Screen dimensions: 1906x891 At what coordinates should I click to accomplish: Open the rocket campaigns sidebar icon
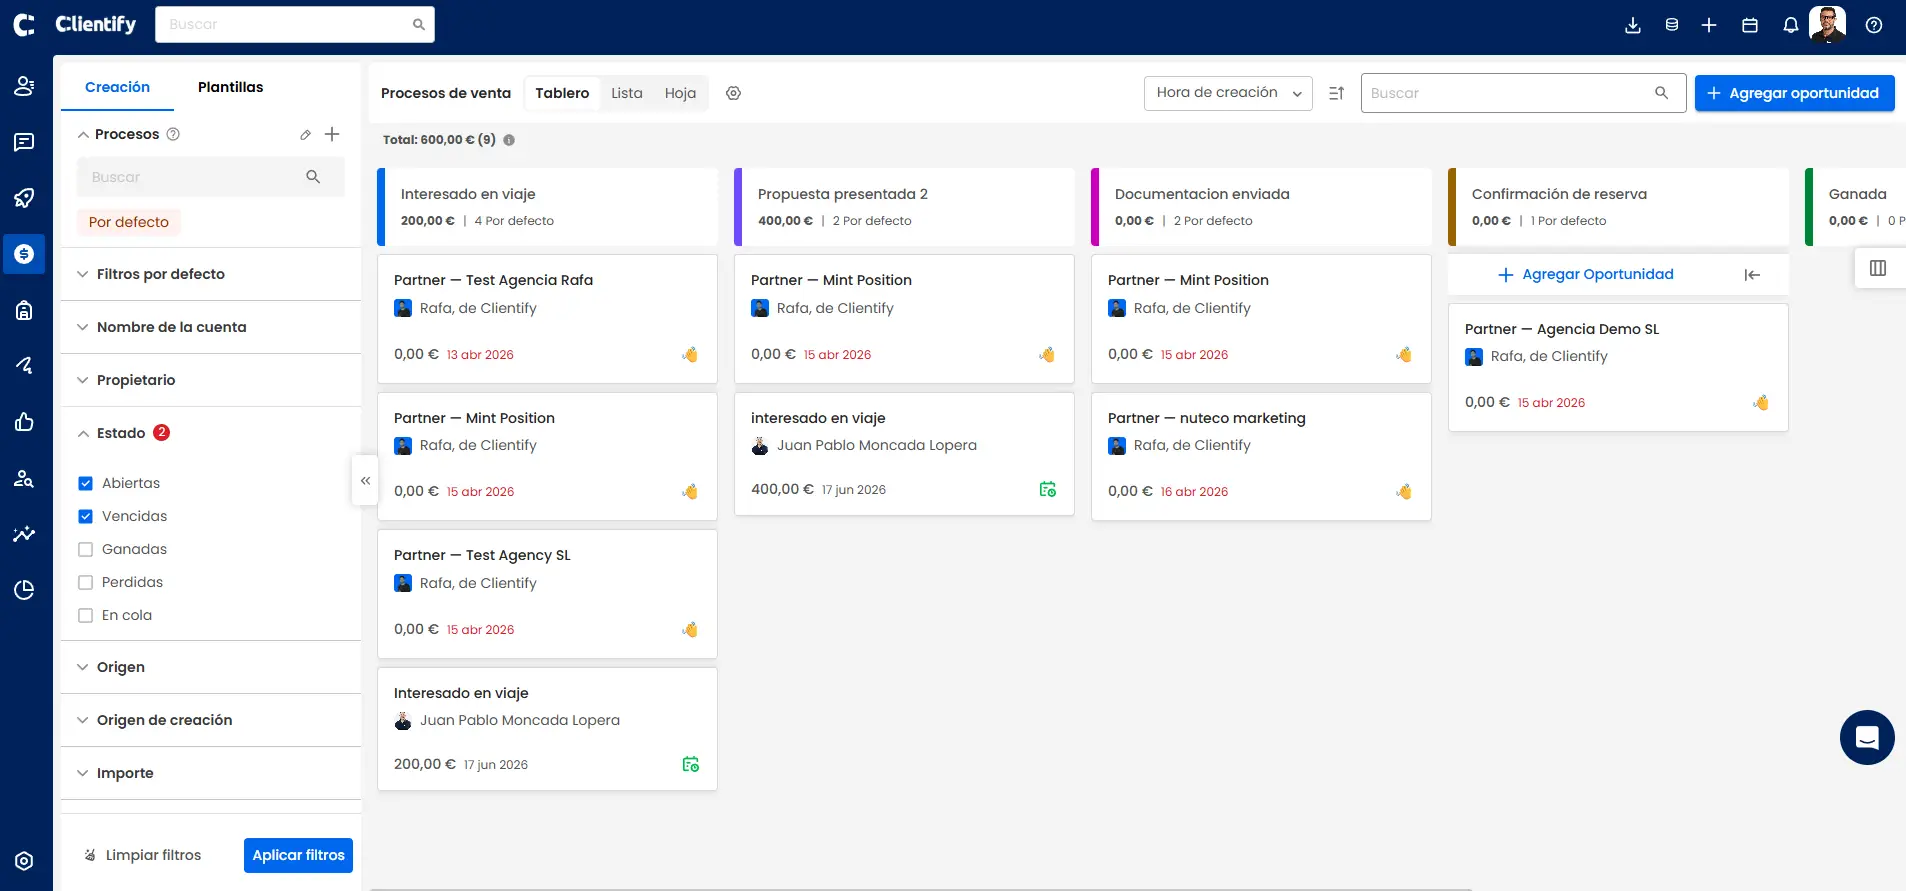click(x=24, y=198)
